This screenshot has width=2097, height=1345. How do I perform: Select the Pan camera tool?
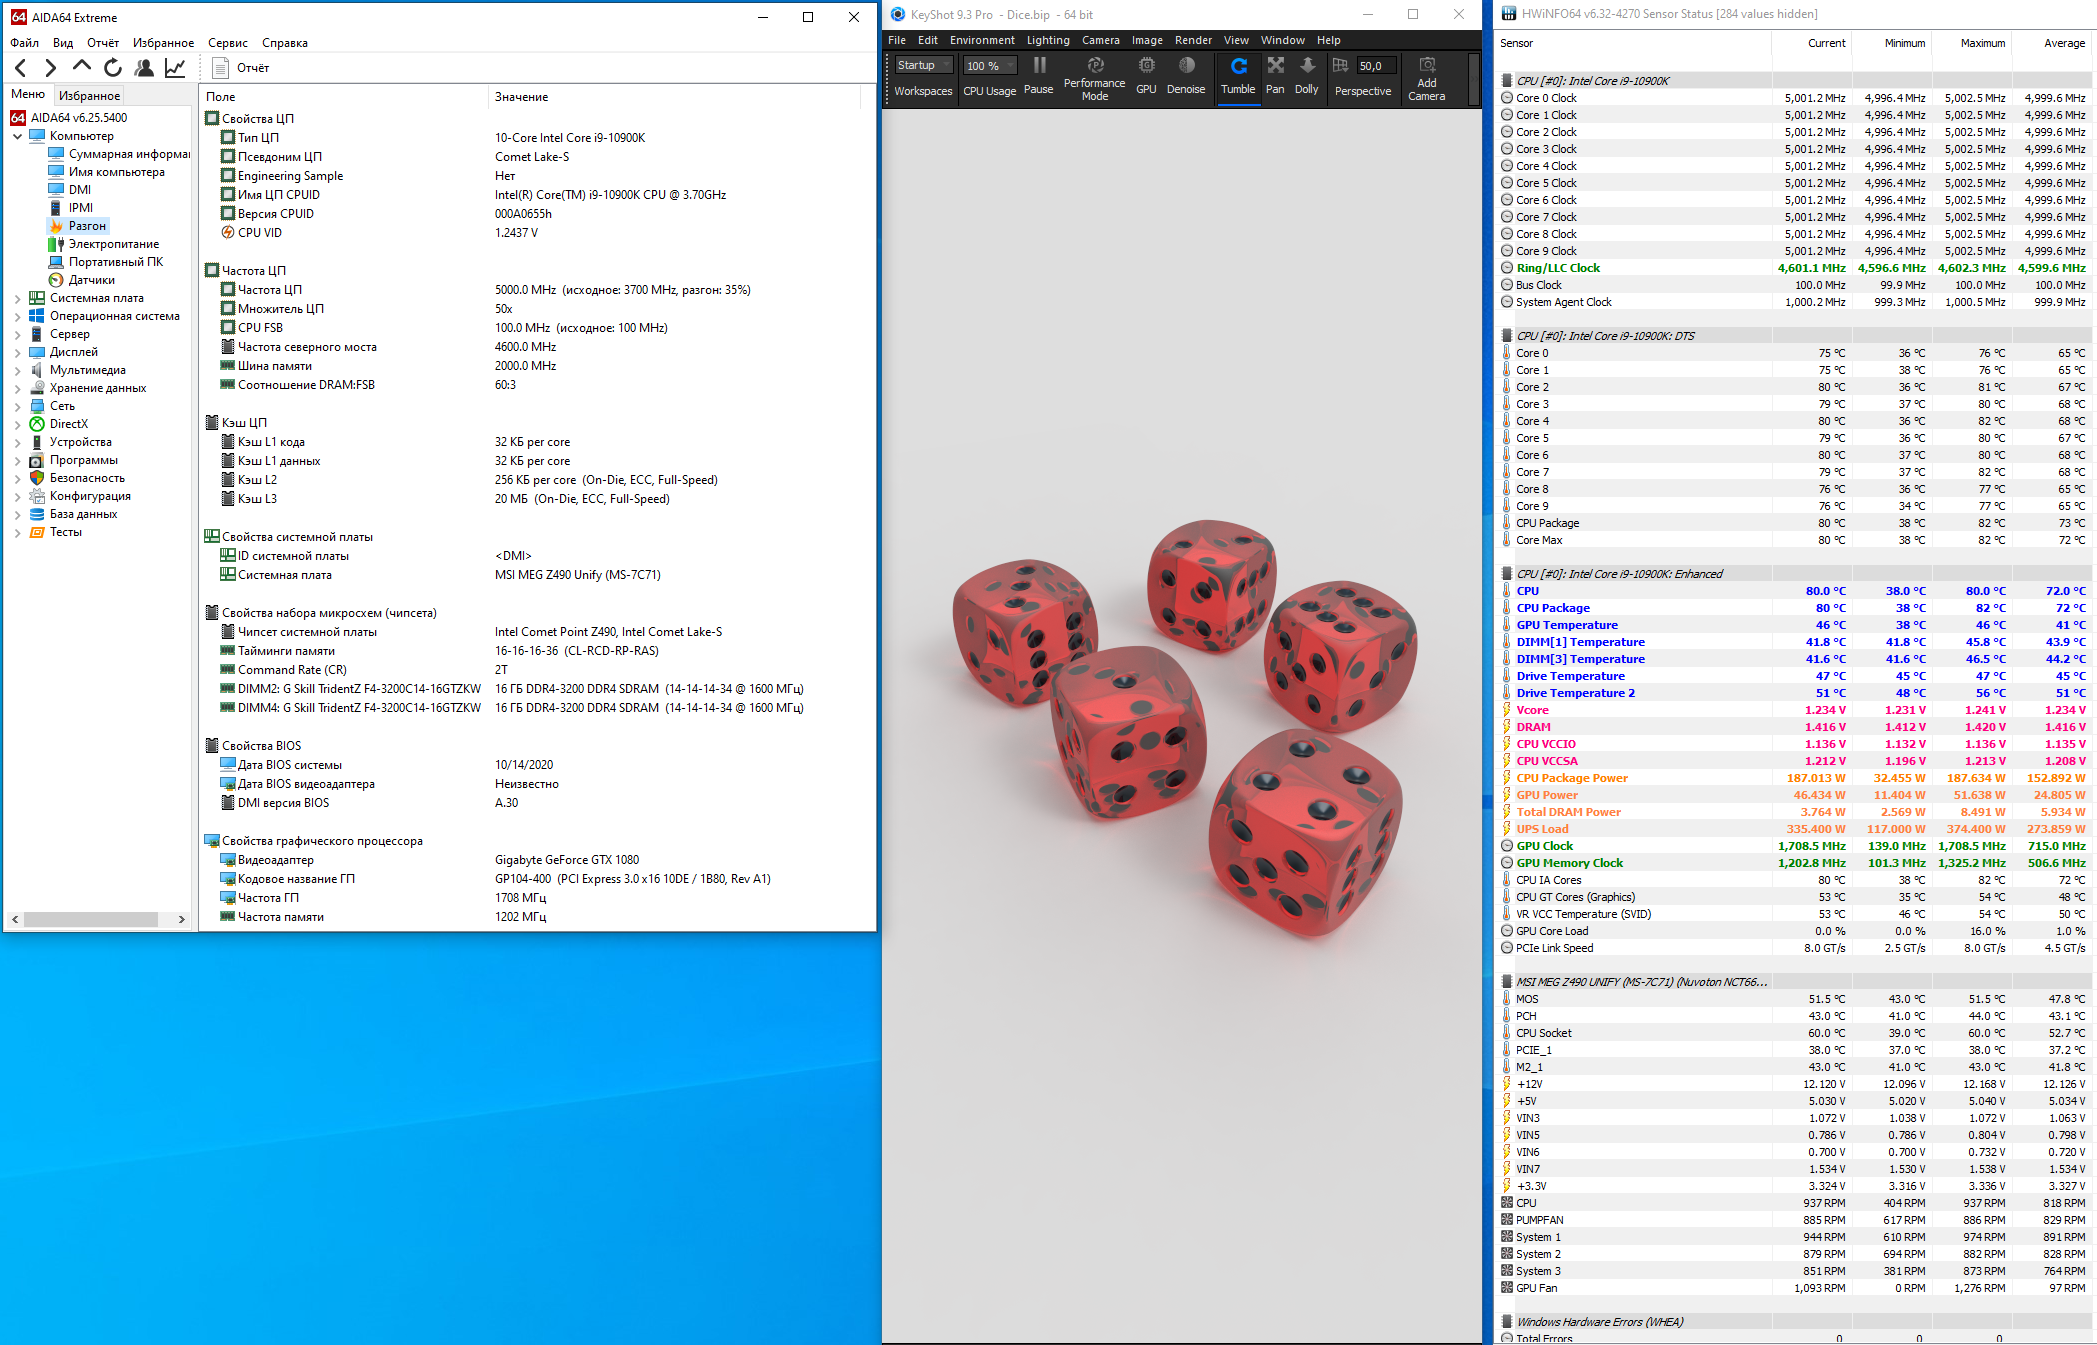pyautogui.click(x=1275, y=74)
